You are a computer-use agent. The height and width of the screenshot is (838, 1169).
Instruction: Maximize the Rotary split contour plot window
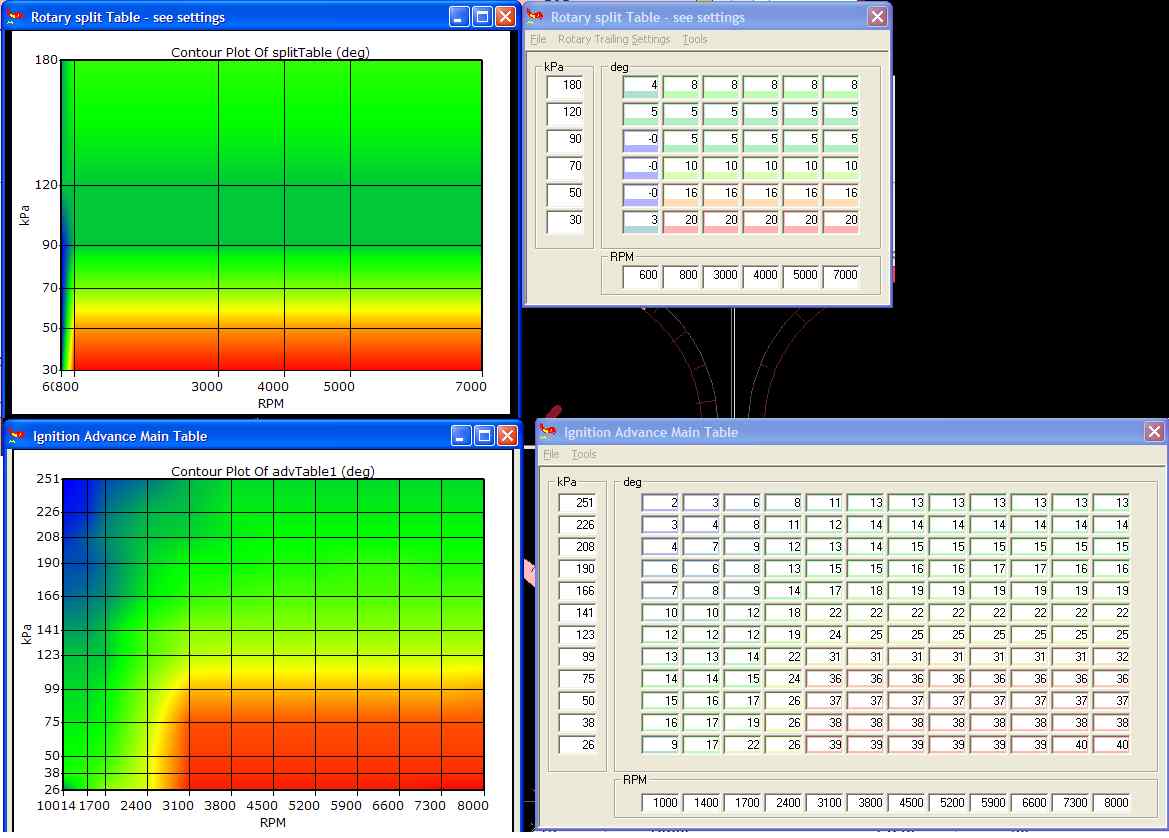482,16
